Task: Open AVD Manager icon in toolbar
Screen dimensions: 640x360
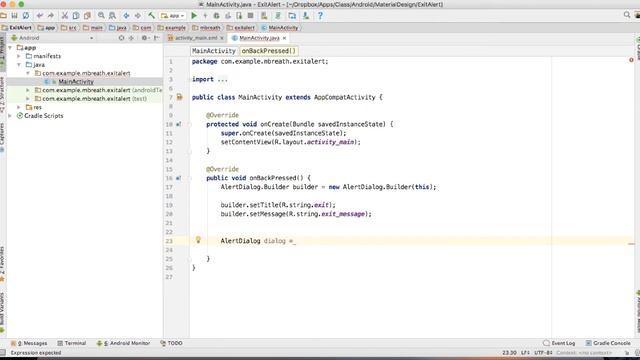Action: 264,16
